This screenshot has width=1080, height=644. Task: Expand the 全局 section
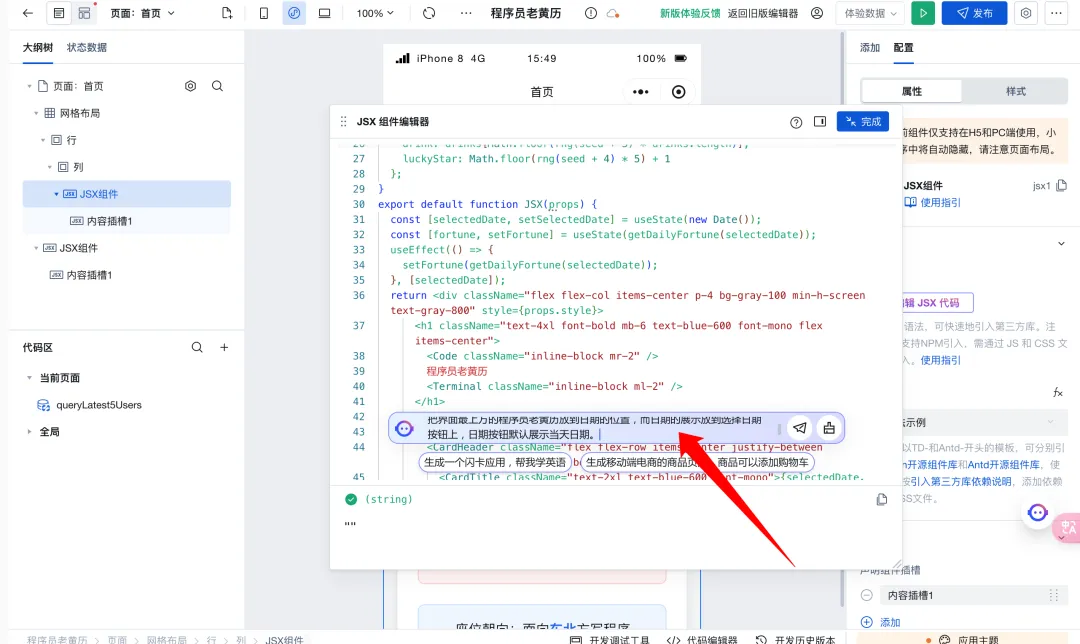[29, 432]
